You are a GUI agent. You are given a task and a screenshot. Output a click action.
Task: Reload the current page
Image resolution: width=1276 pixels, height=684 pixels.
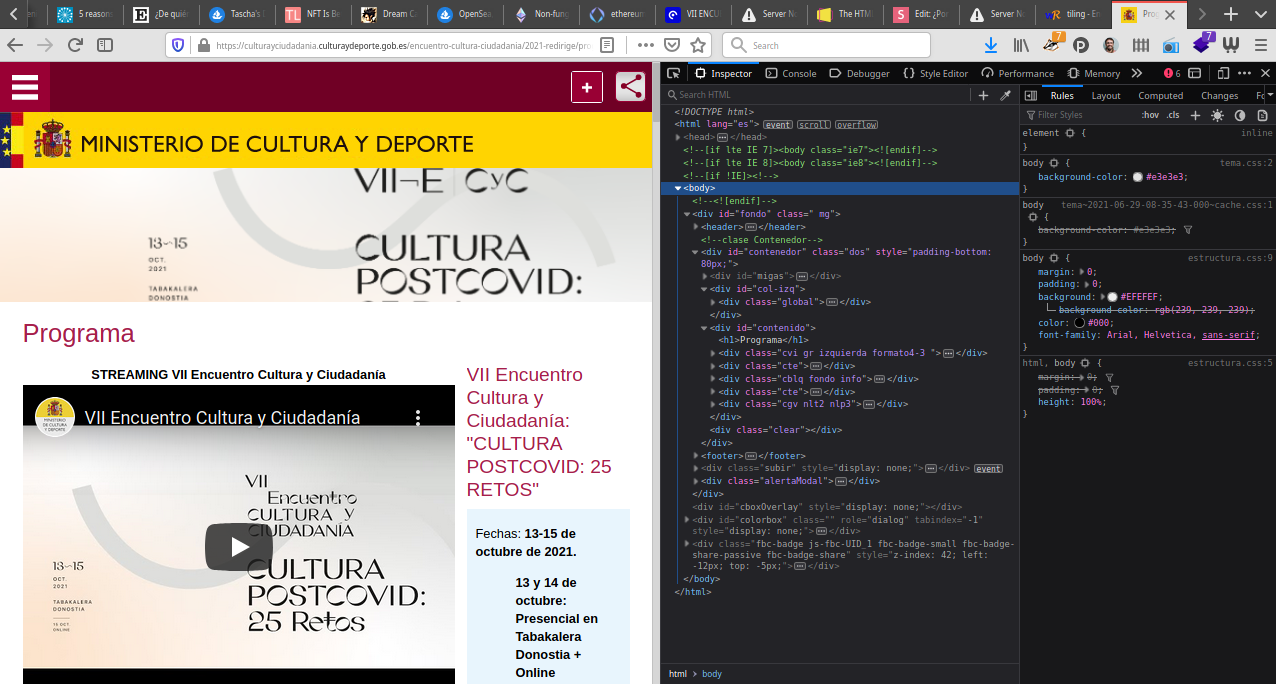point(75,45)
